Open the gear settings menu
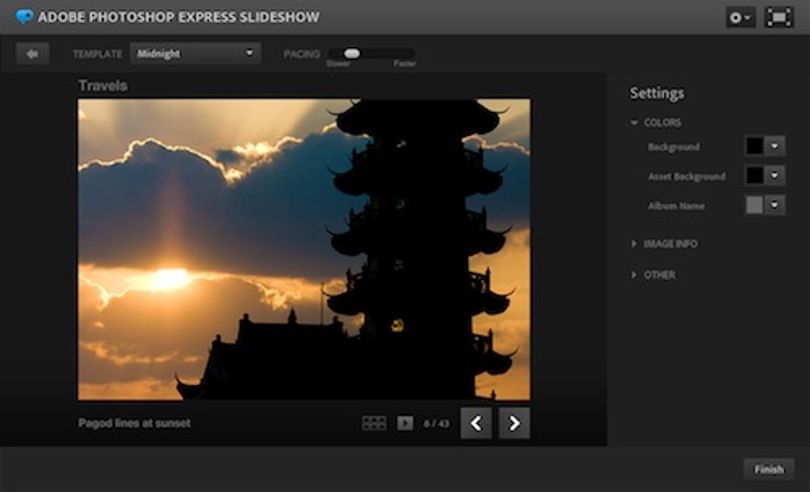 [x=740, y=18]
